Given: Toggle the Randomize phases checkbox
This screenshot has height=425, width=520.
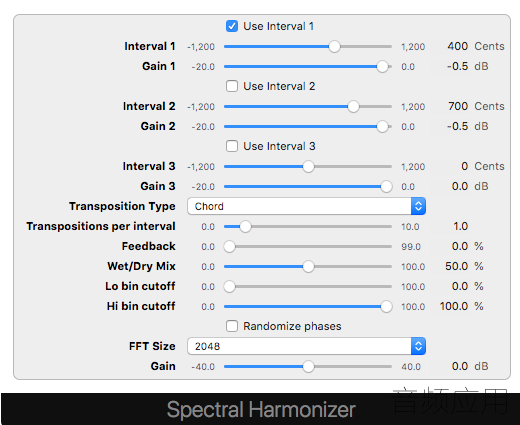Looking at the screenshot, I should 232,326.
